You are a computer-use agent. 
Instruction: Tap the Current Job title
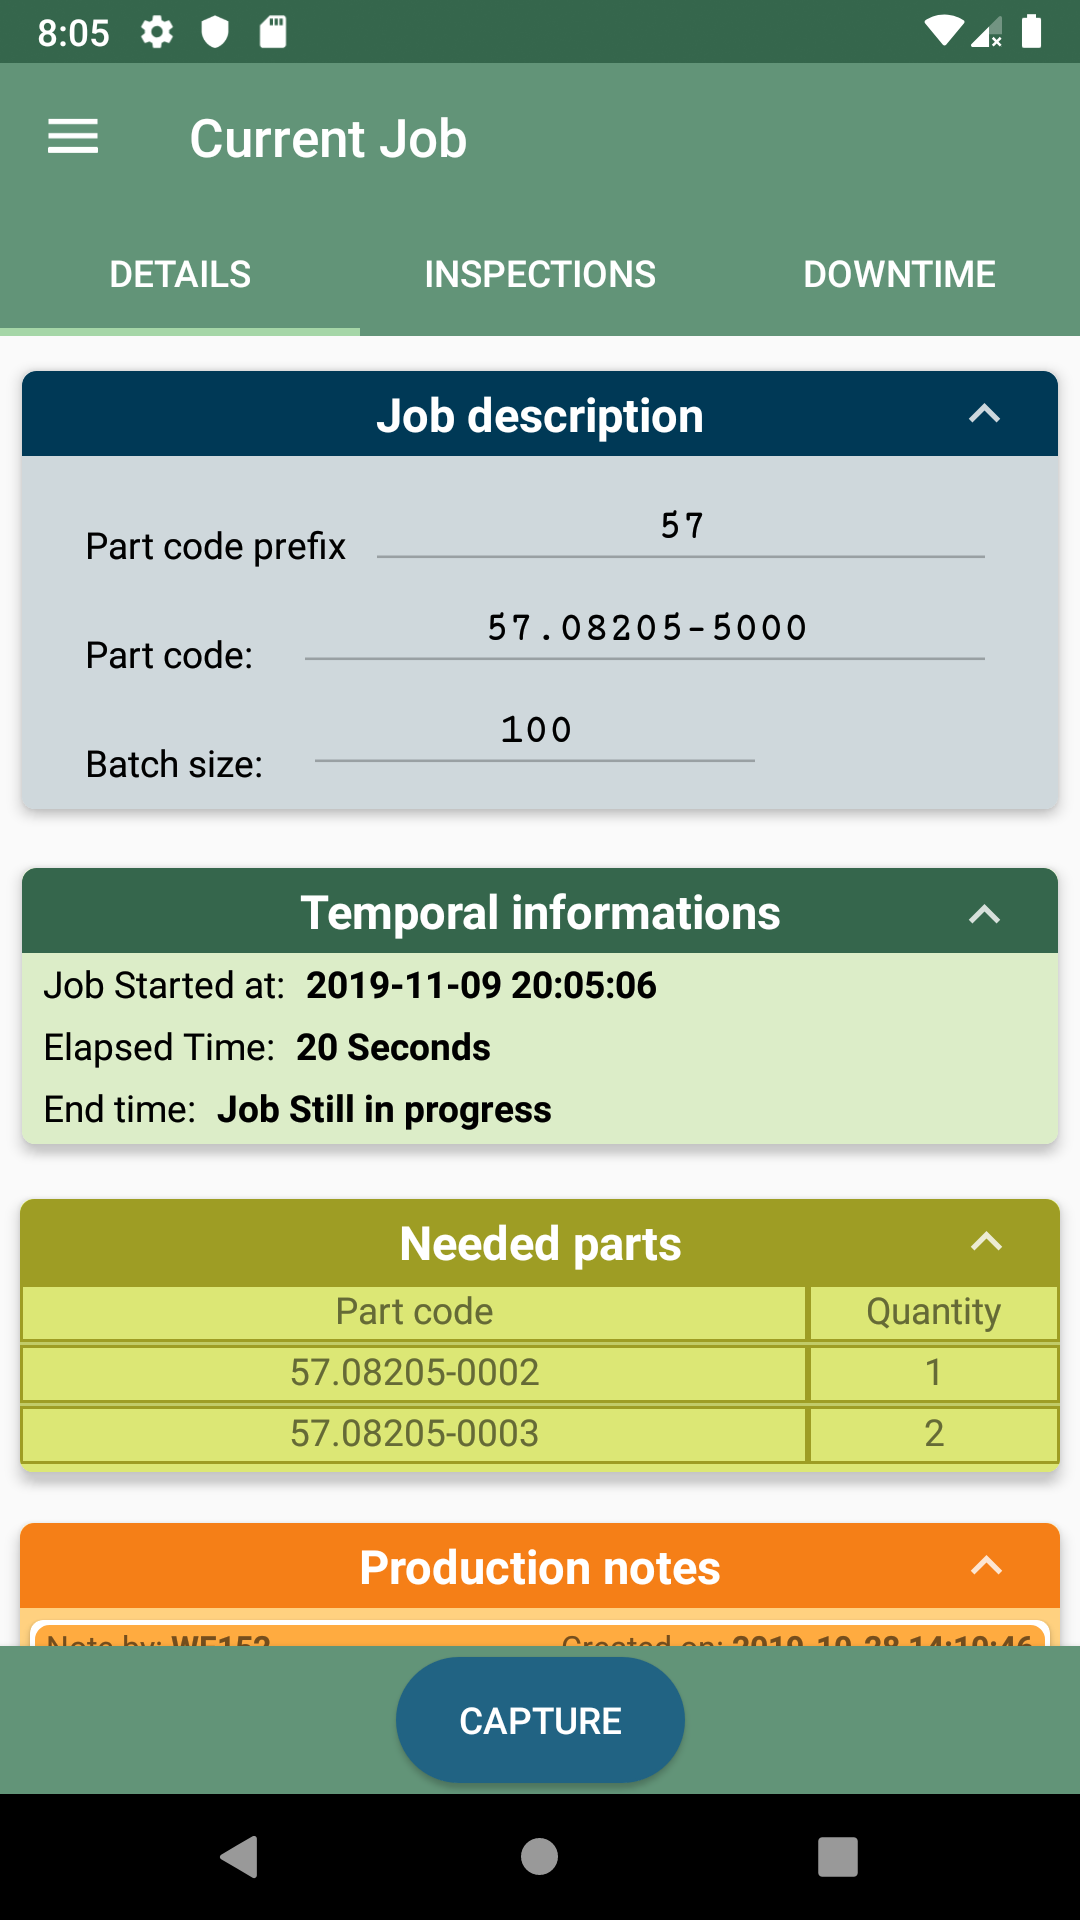328,138
